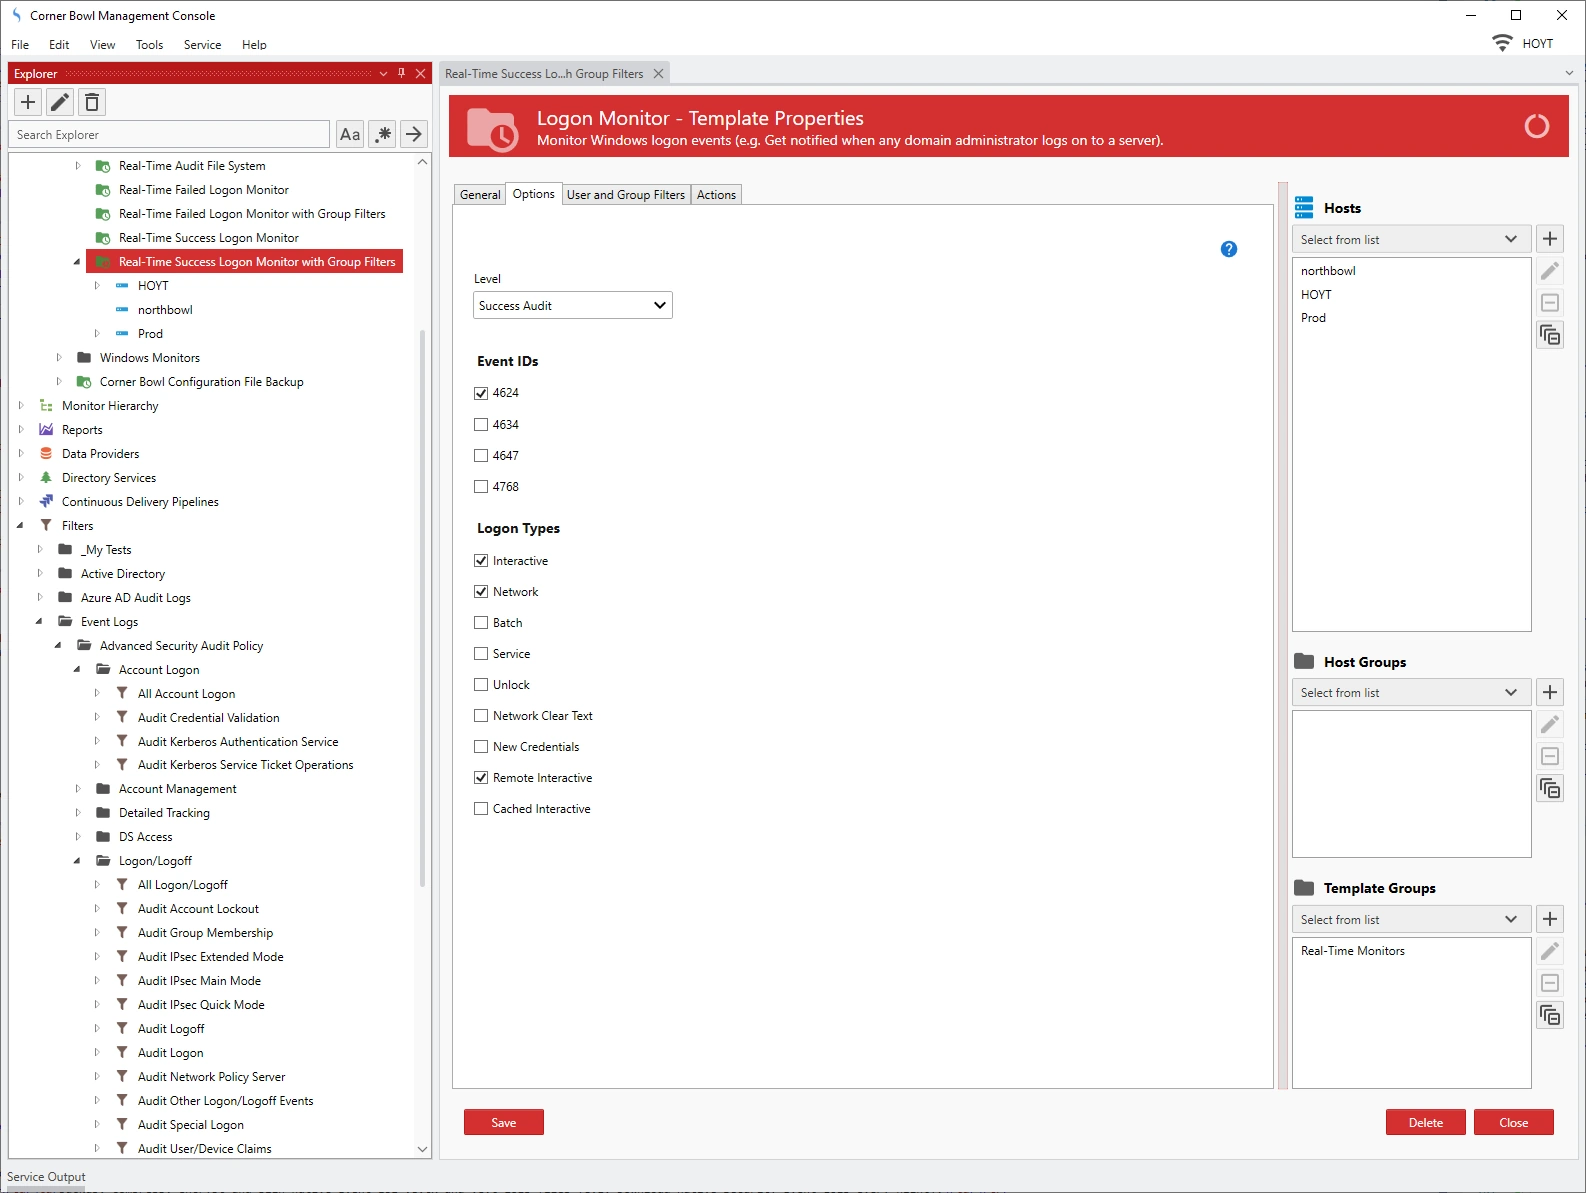Screen dimensions: 1586x1193
Task: Click the blue help question mark icon
Action: pos(1229,249)
